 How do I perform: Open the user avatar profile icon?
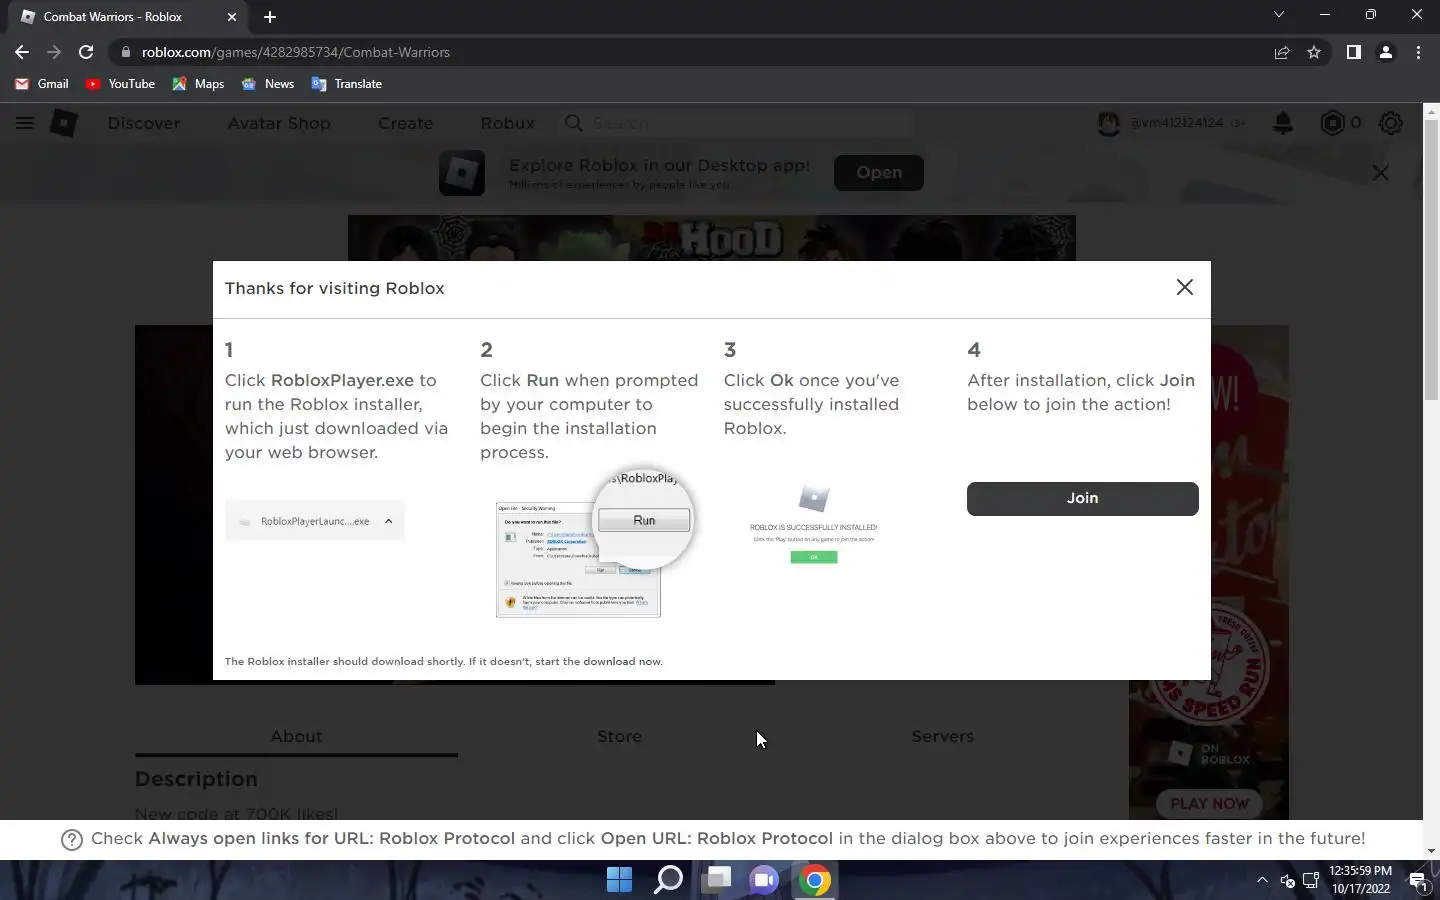click(1108, 123)
